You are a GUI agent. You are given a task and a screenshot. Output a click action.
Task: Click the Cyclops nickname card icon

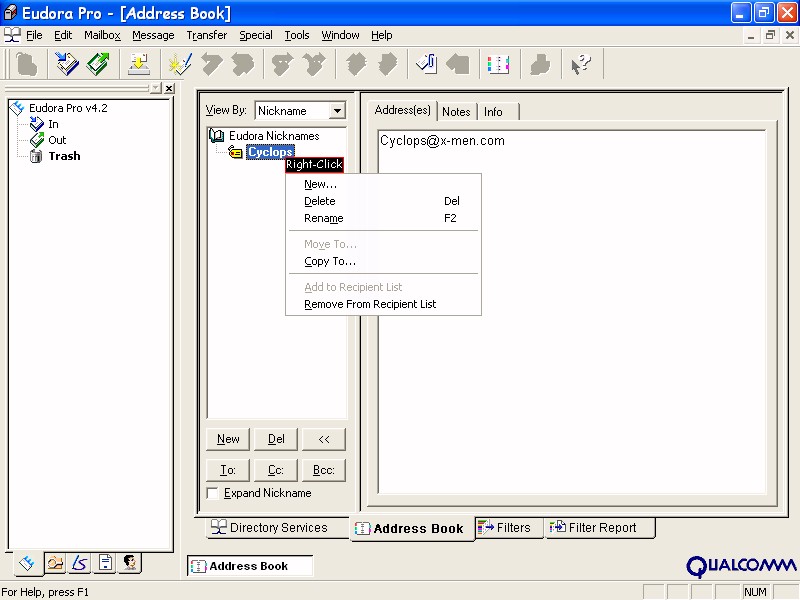235,152
